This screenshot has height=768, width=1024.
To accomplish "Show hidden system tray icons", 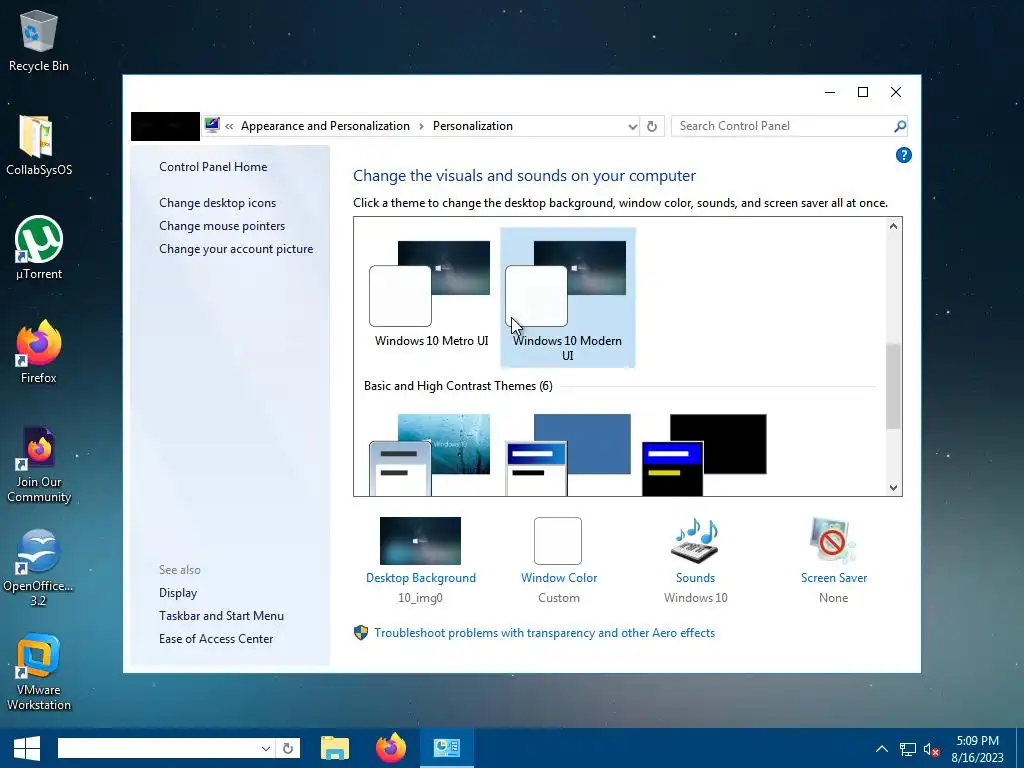I will (882, 748).
